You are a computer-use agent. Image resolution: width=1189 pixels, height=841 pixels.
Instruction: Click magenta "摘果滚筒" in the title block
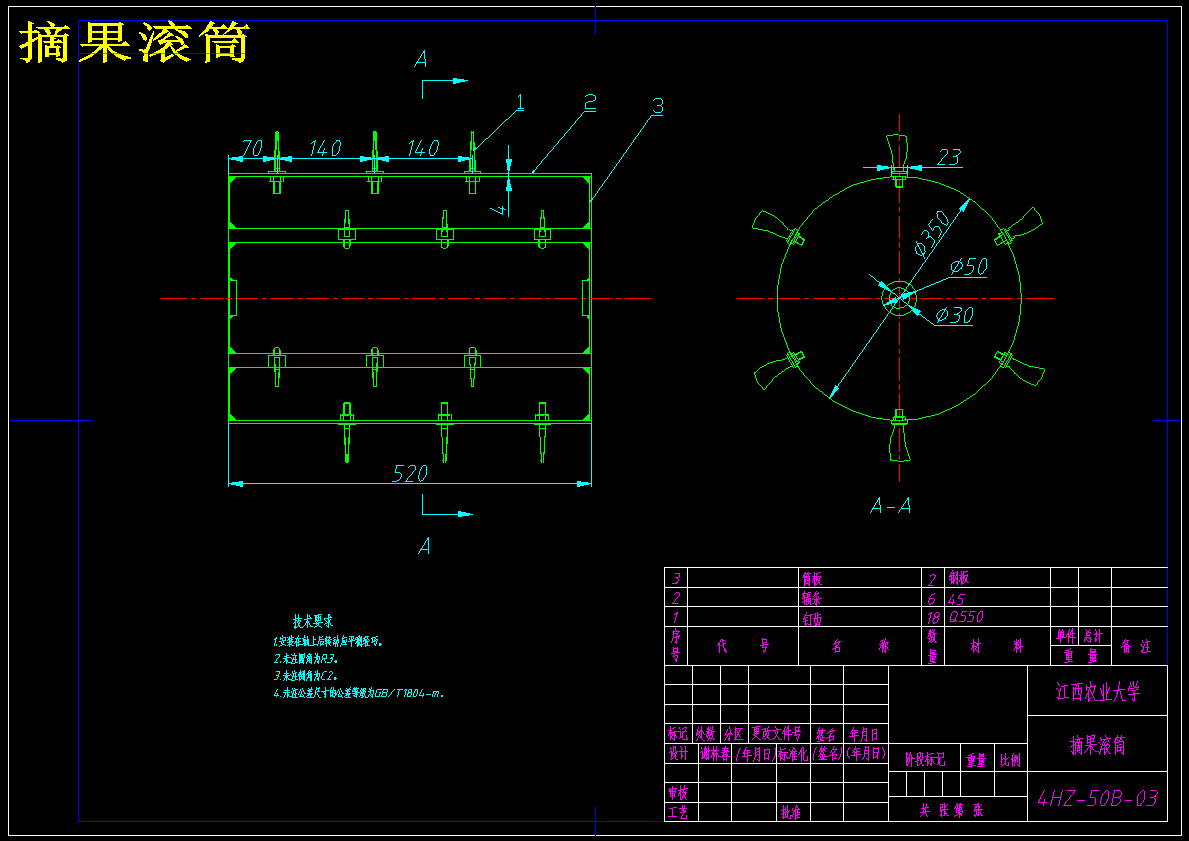[1098, 745]
